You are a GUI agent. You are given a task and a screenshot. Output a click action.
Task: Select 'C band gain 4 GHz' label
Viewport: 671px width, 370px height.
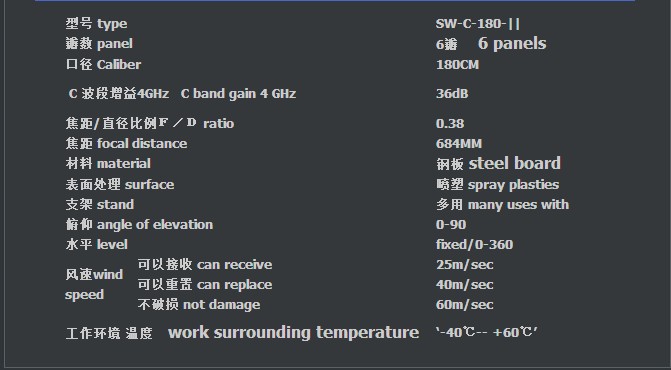238,94
